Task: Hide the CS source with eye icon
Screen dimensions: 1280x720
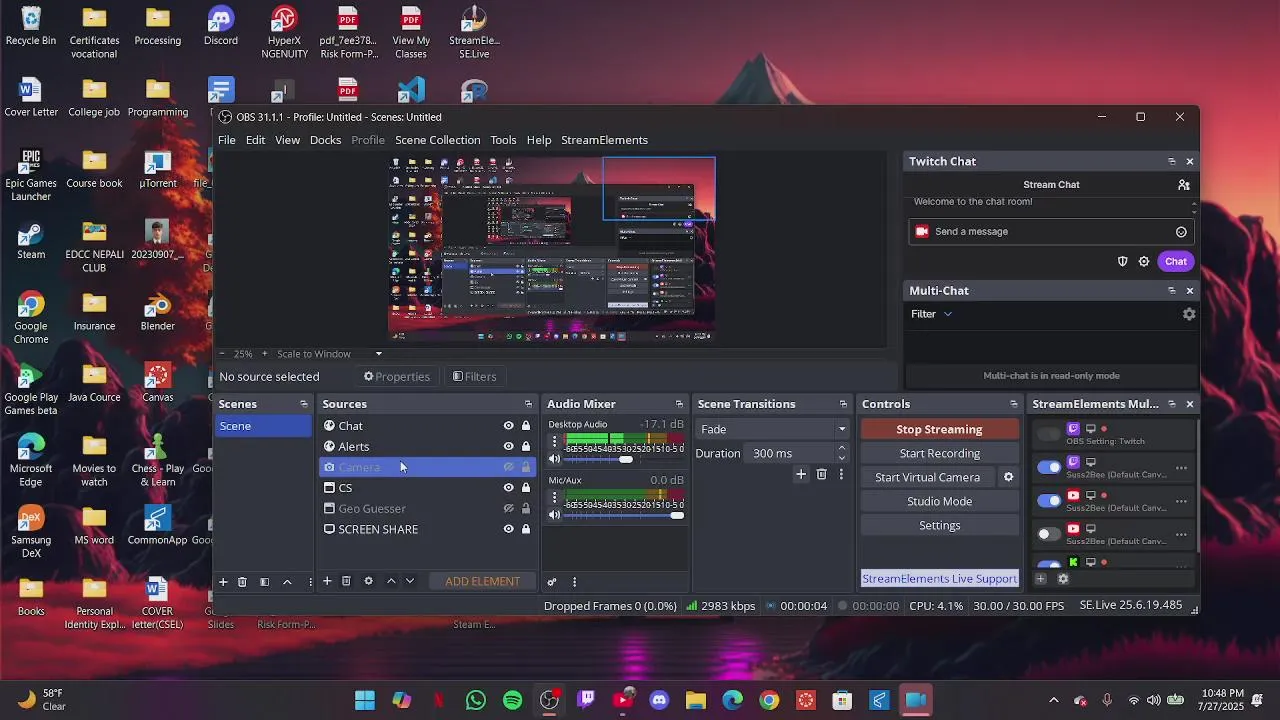Action: coord(508,488)
